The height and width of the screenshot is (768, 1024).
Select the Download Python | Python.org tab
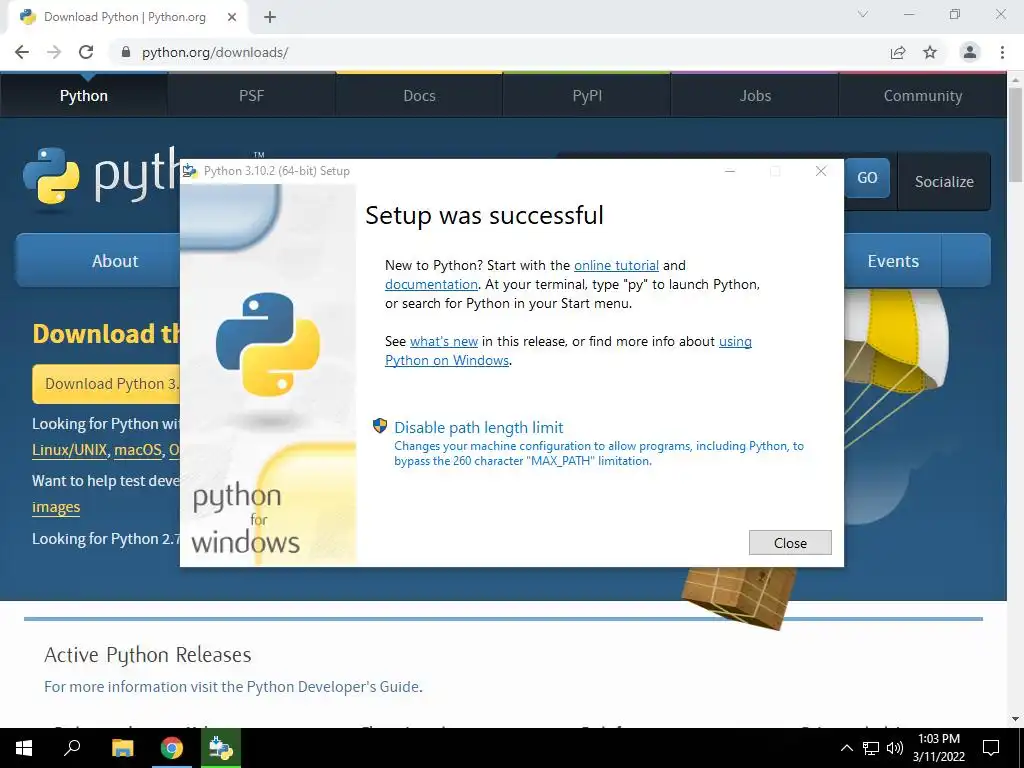point(127,18)
